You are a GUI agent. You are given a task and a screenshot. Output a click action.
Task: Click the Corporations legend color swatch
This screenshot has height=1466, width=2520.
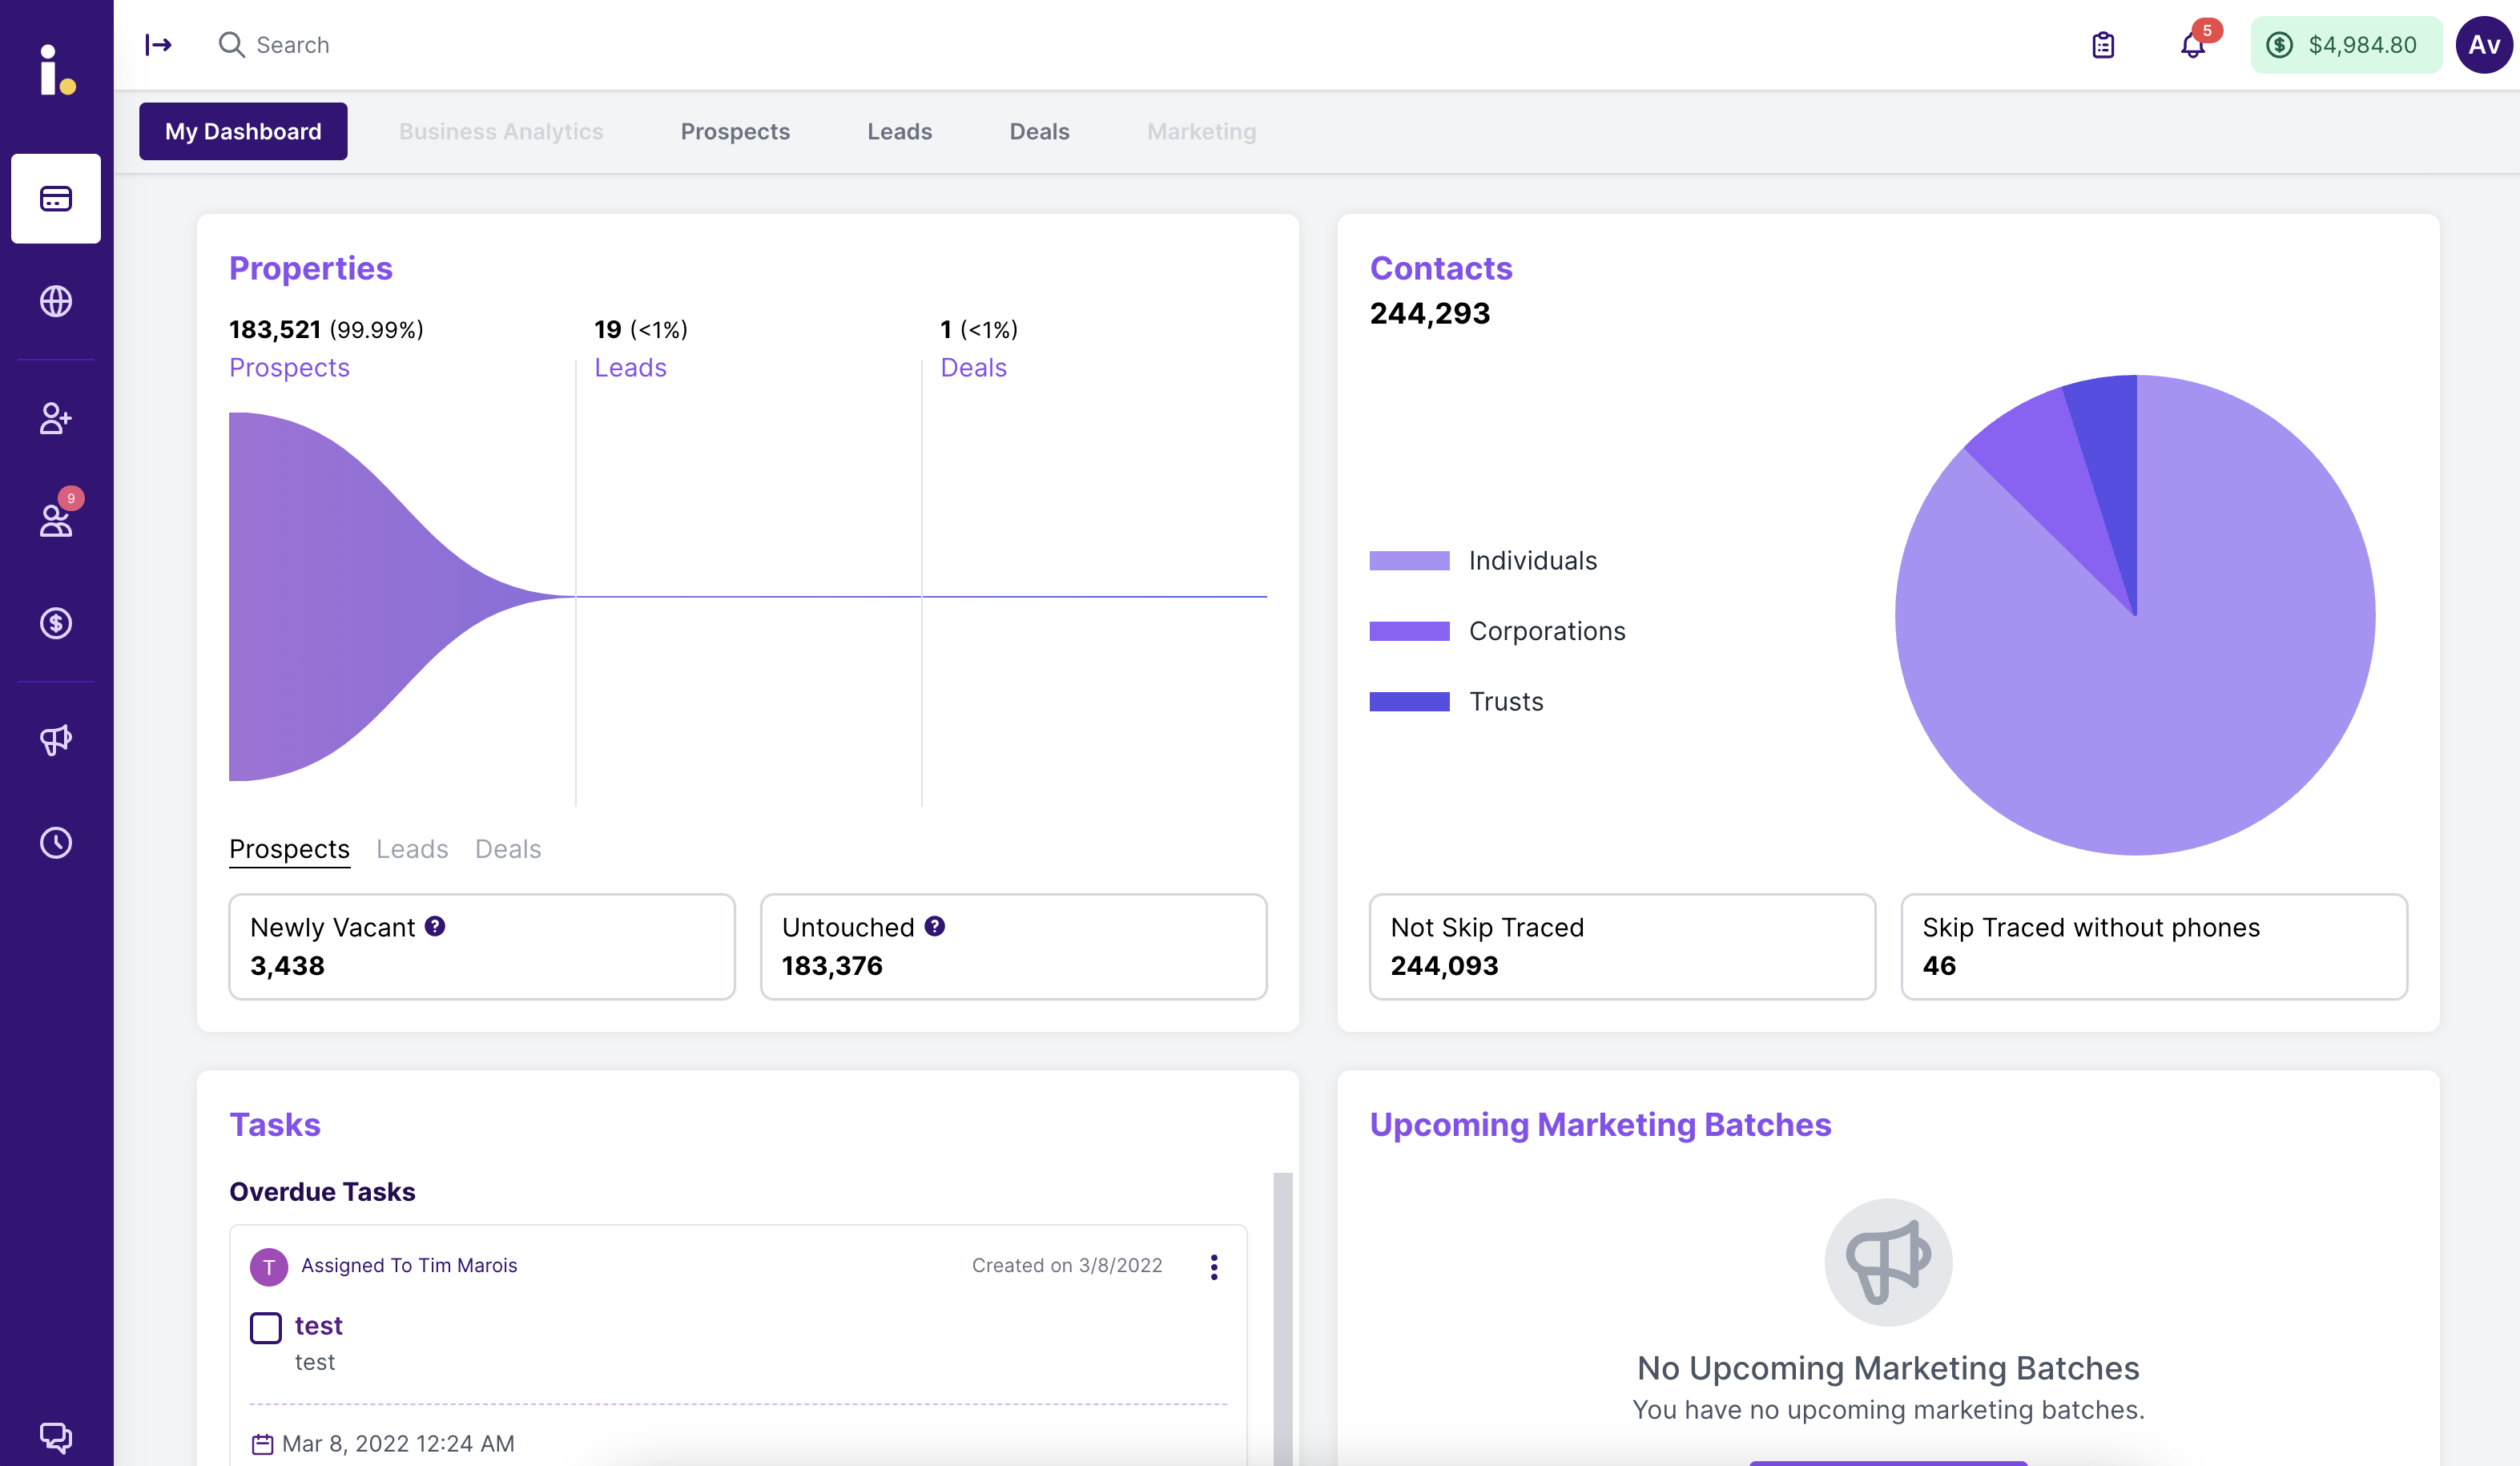[1409, 631]
